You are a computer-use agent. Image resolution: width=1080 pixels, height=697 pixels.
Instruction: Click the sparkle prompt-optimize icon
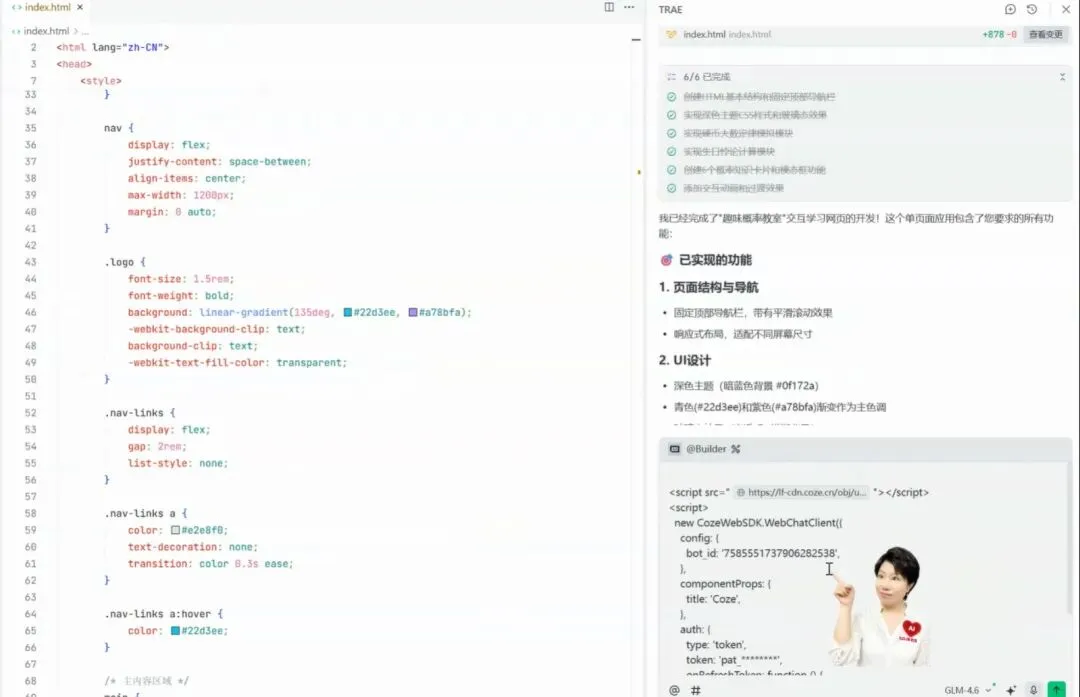(x=1010, y=690)
